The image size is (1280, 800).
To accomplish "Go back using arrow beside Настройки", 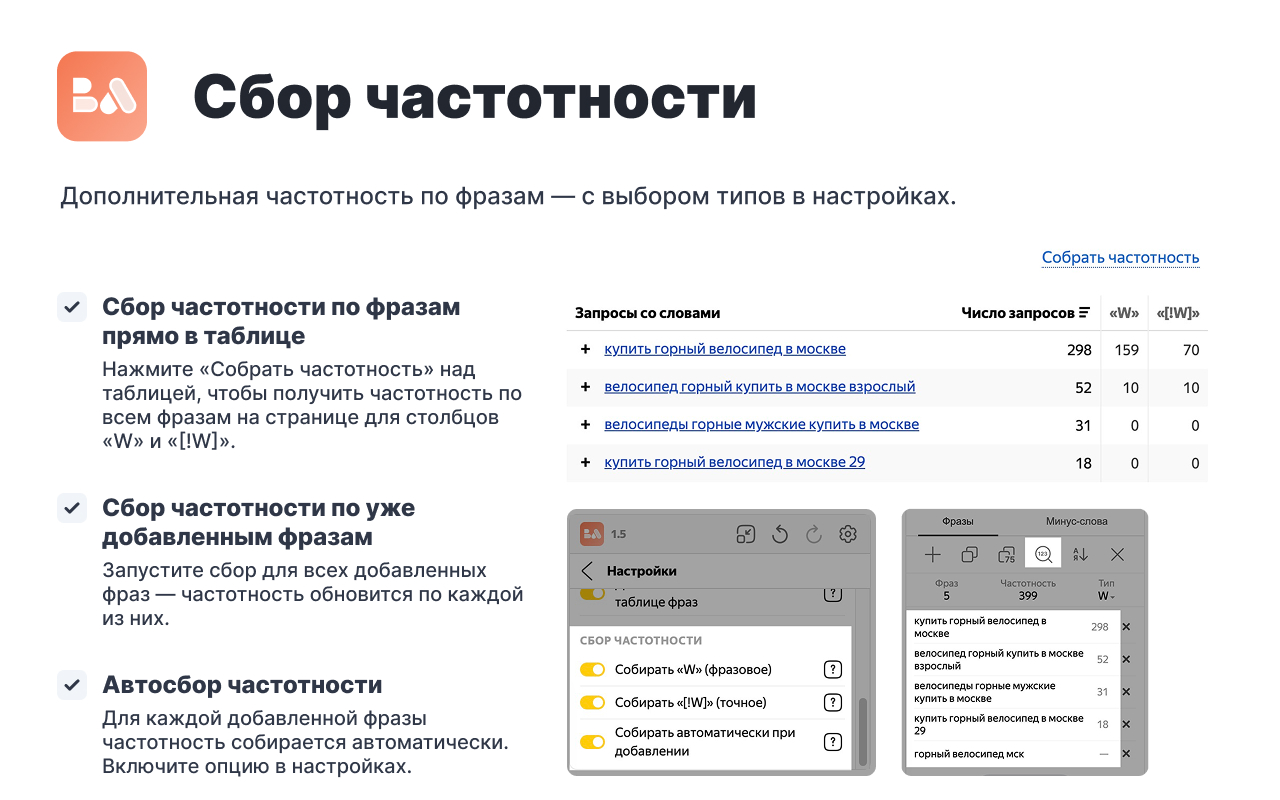I will tap(587, 571).
